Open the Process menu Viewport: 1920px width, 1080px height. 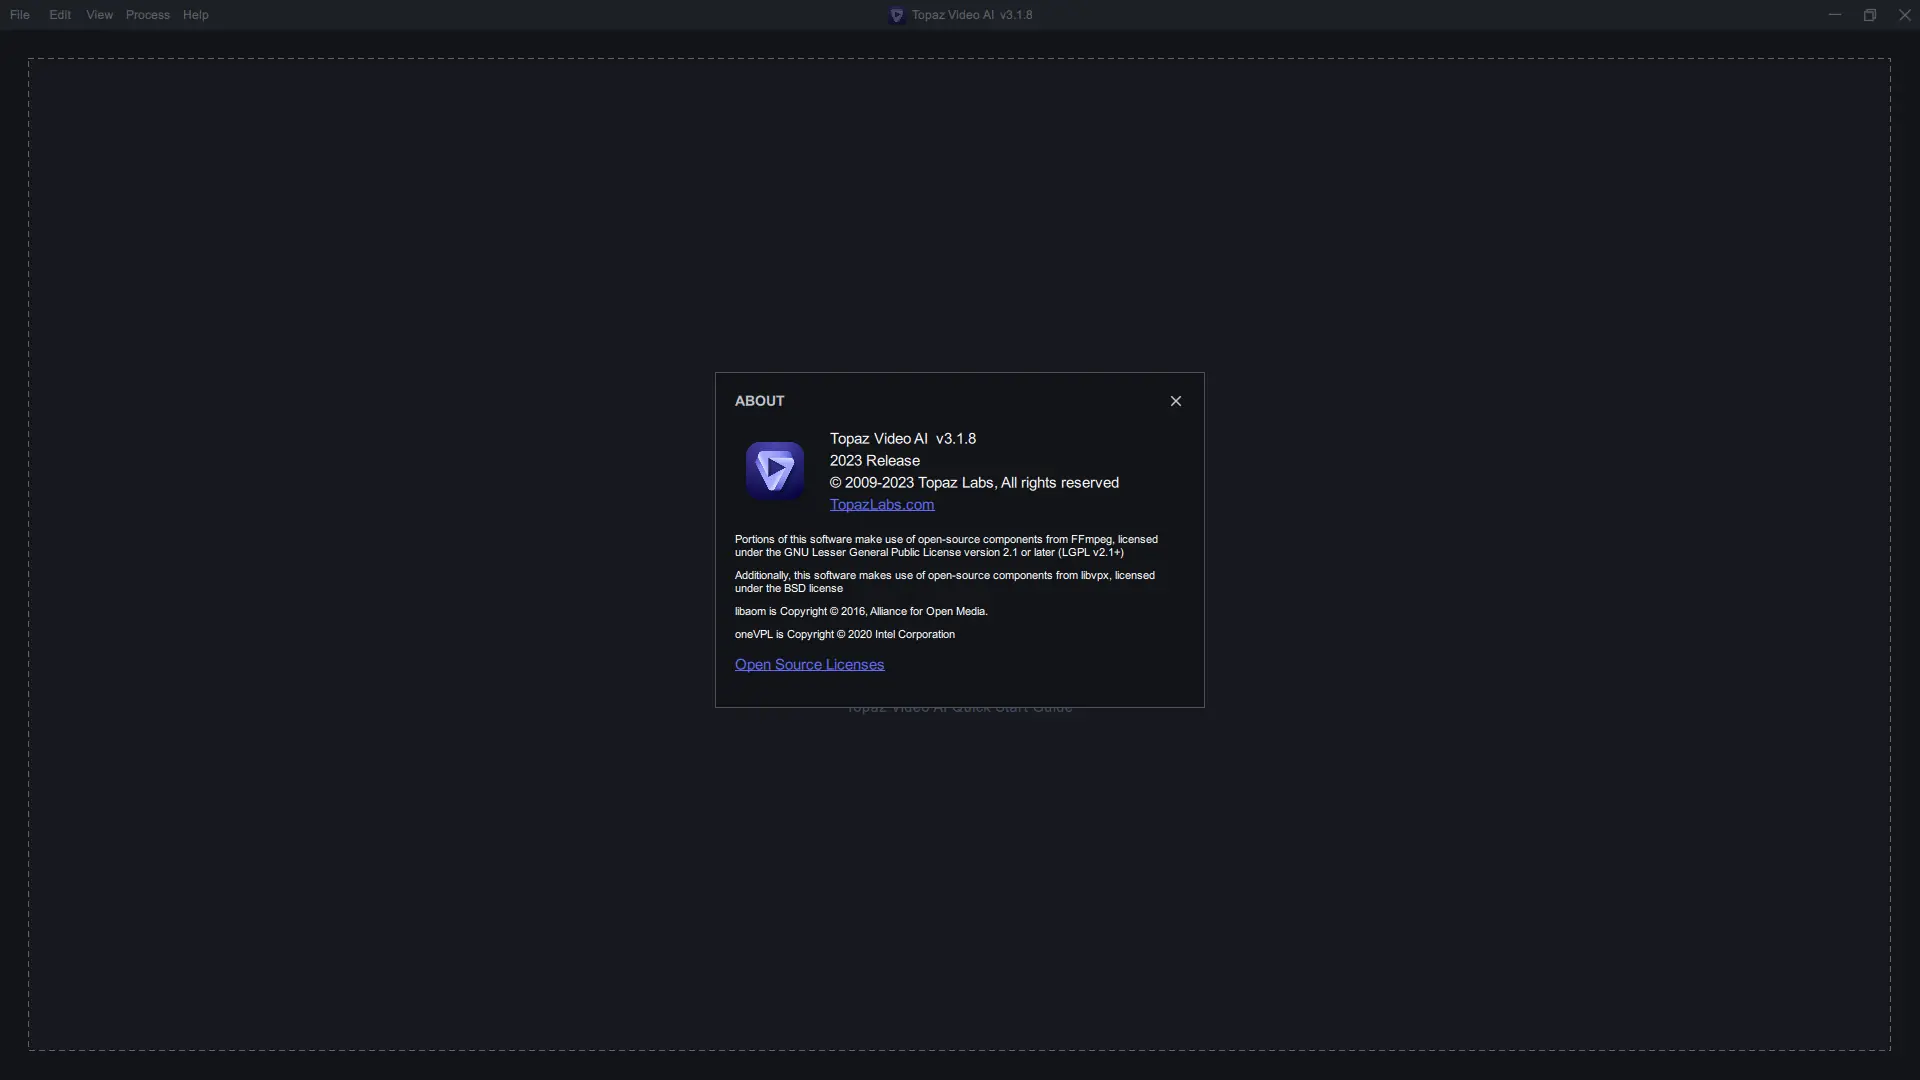[x=147, y=15]
